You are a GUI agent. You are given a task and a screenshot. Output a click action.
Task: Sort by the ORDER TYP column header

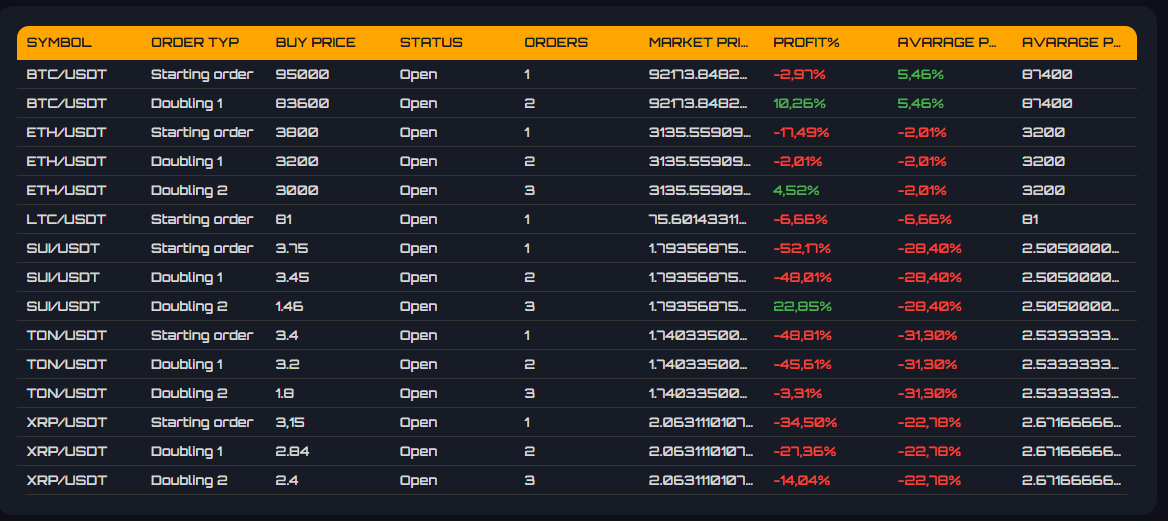pos(194,42)
